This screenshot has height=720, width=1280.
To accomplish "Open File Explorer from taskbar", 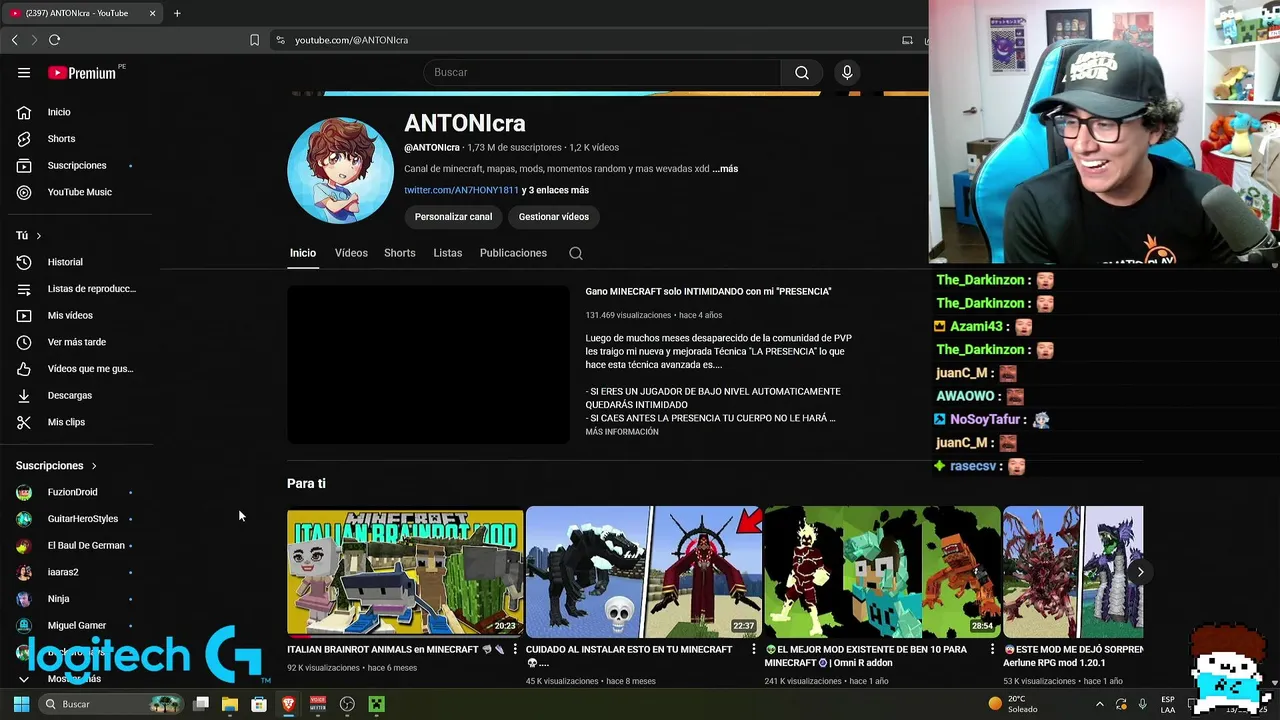I will (230, 704).
